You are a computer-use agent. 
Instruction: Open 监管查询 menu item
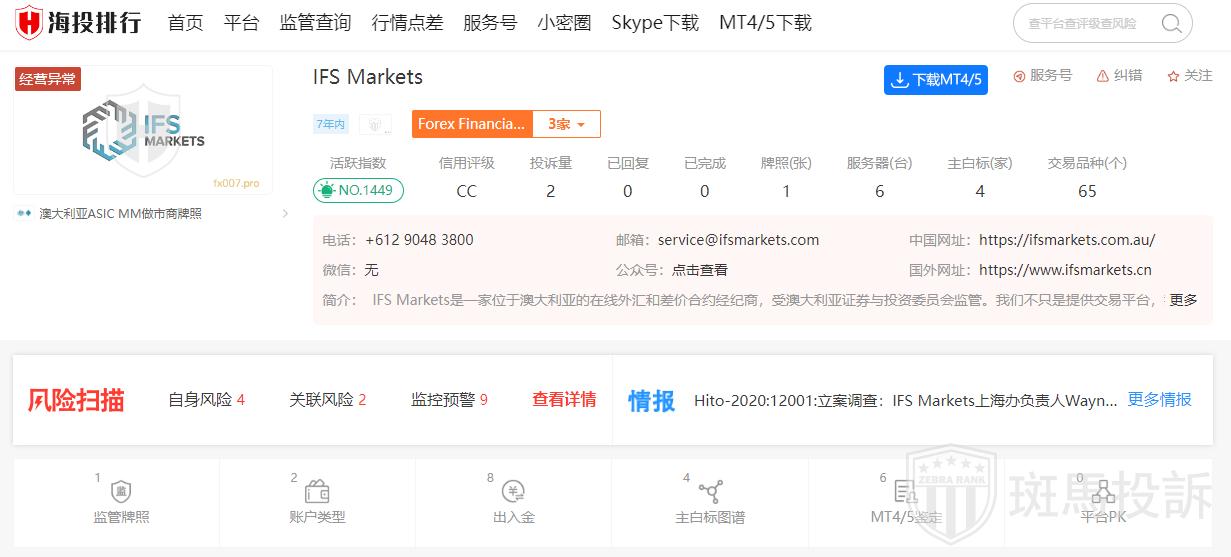pos(315,23)
